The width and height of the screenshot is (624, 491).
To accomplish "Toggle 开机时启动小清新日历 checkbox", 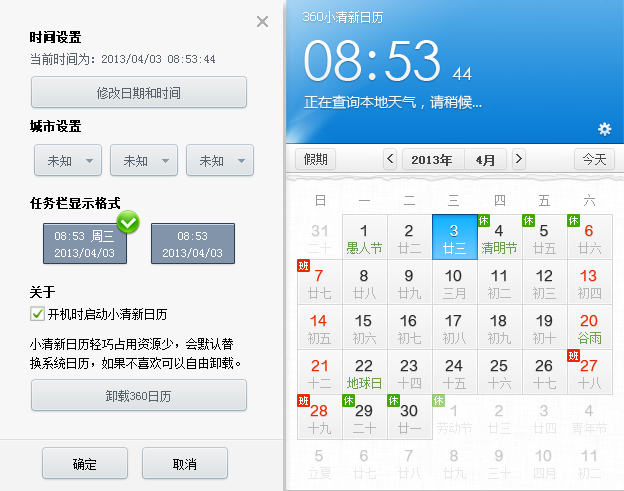I will (x=37, y=314).
